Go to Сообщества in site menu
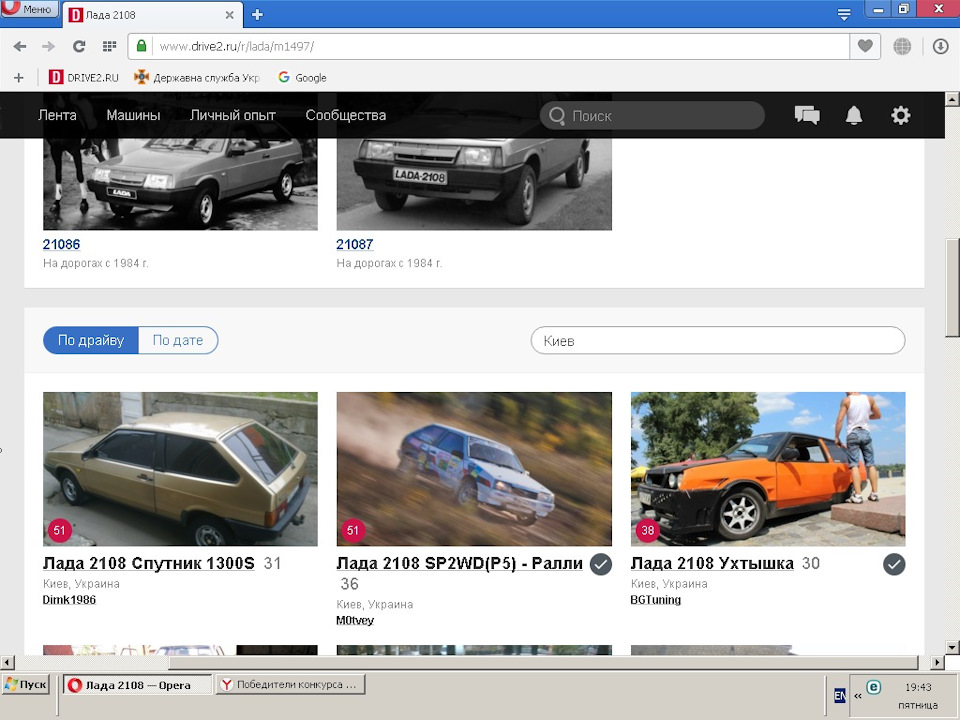 click(x=346, y=115)
